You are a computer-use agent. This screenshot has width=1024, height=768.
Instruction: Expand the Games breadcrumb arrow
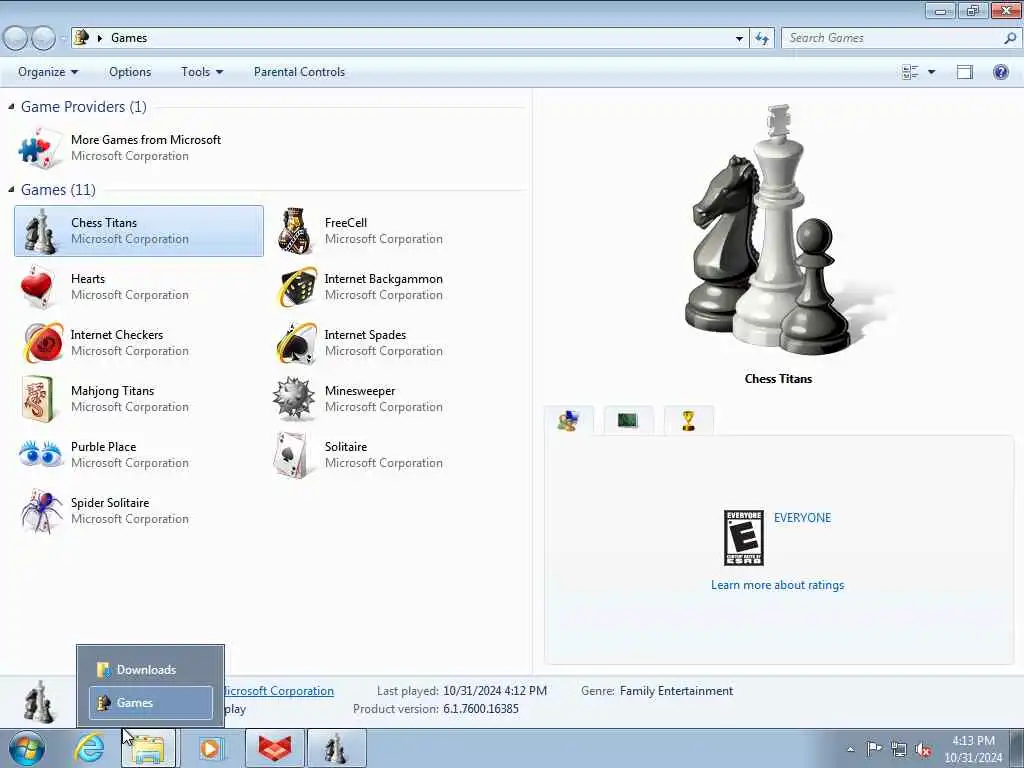pyautogui.click(x=100, y=39)
